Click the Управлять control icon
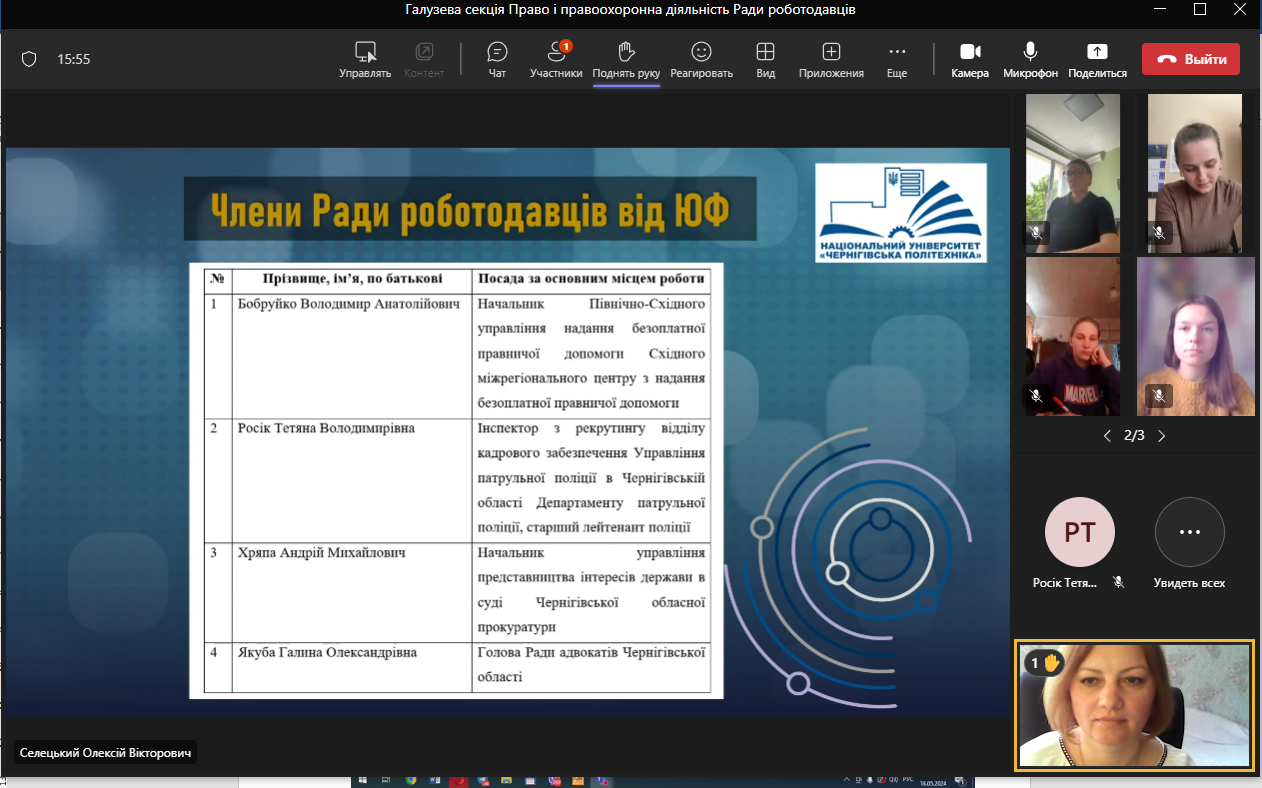This screenshot has width=1262, height=788. coord(365,59)
